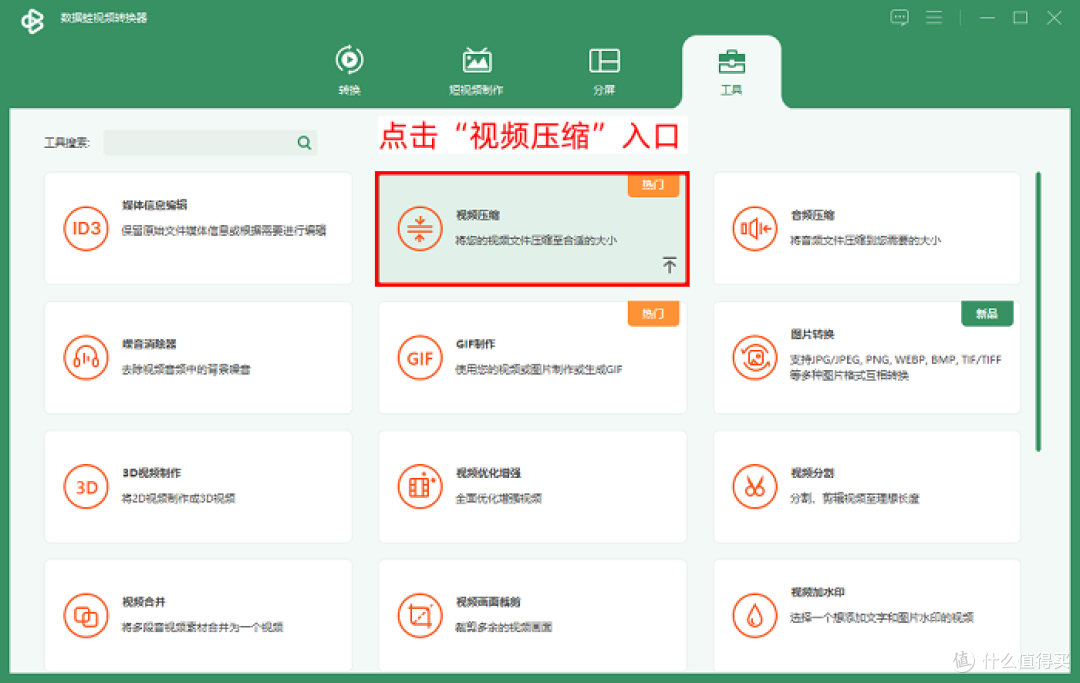Click description 全面优化增强视频

click(499, 498)
